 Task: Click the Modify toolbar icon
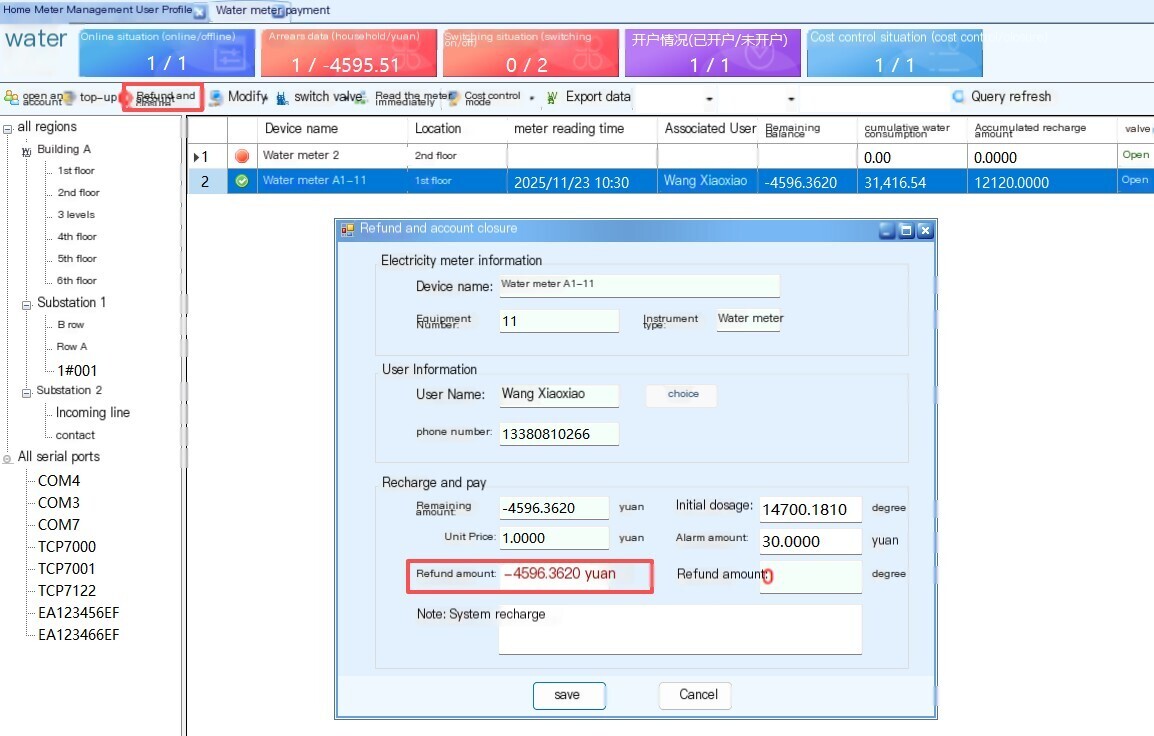216,97
